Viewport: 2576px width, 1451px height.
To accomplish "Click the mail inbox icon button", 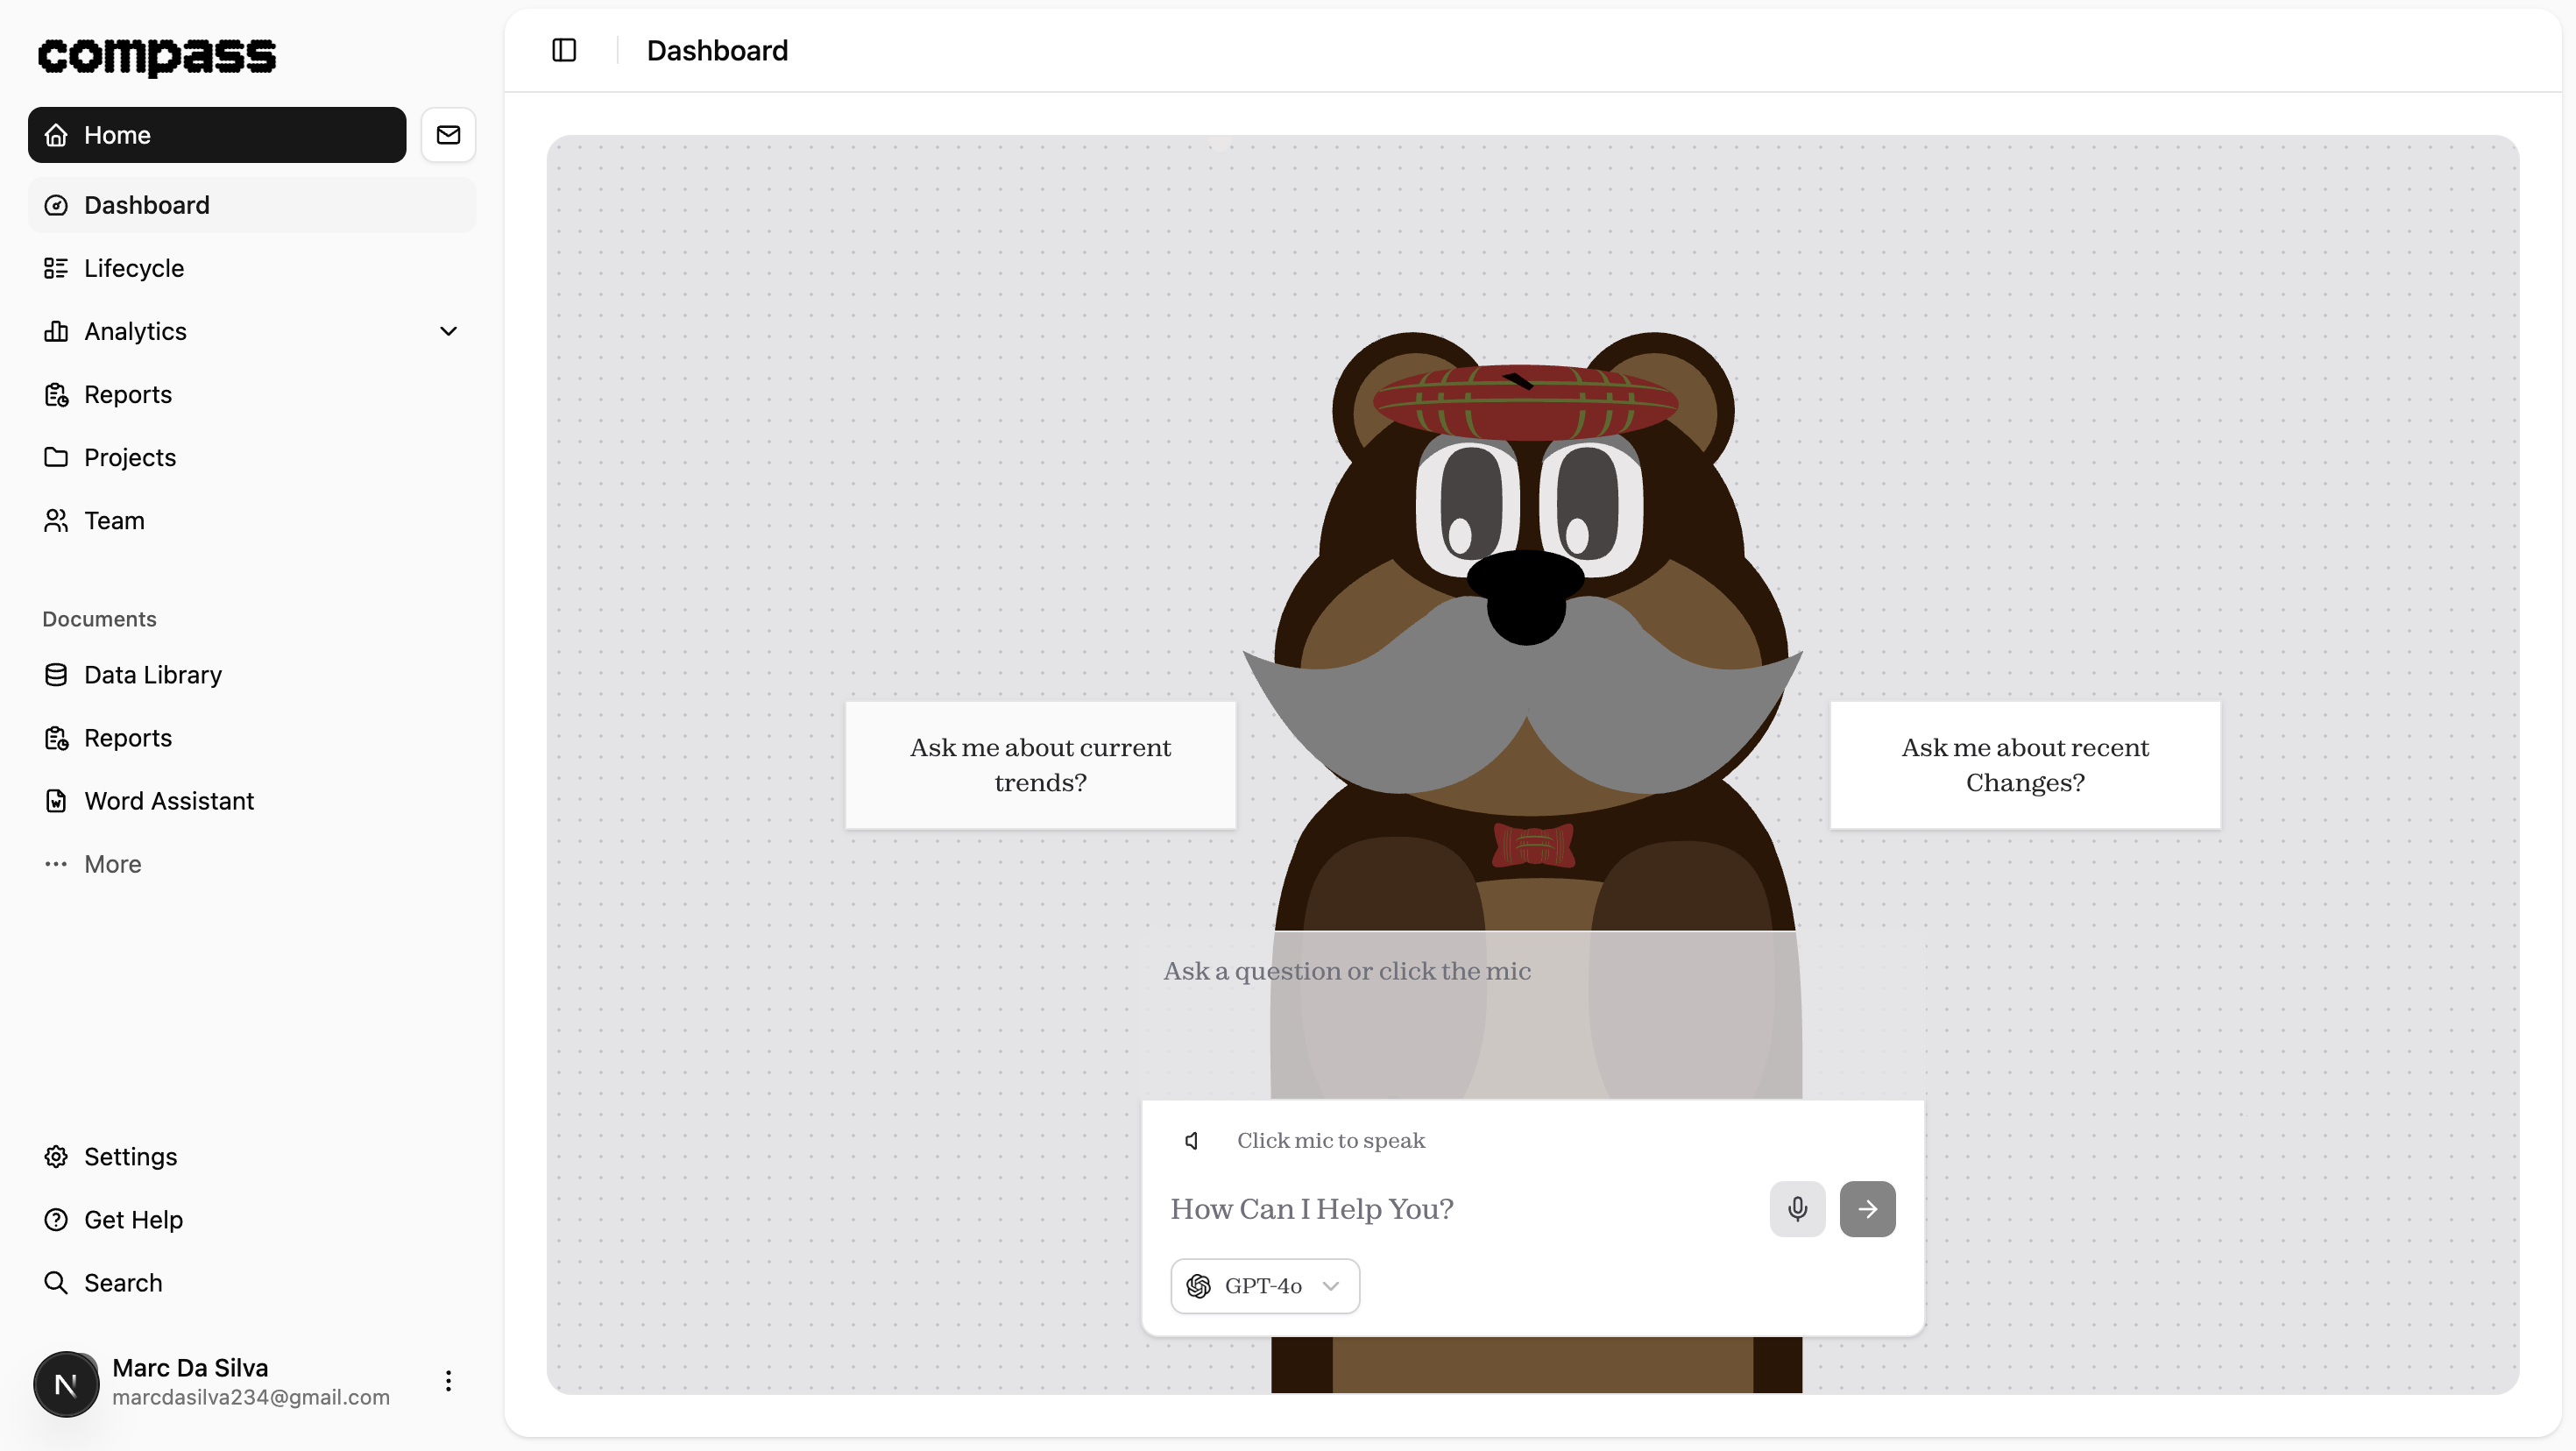I will pyautogui.click(x=448, y=135).
